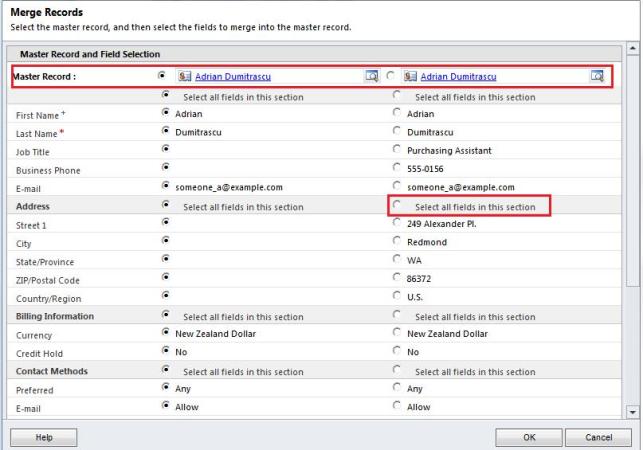The height and width of the screenshot is (450, 643).
Task: Open the left Adrian Dumitrascu record link
Action: (233, 77)
